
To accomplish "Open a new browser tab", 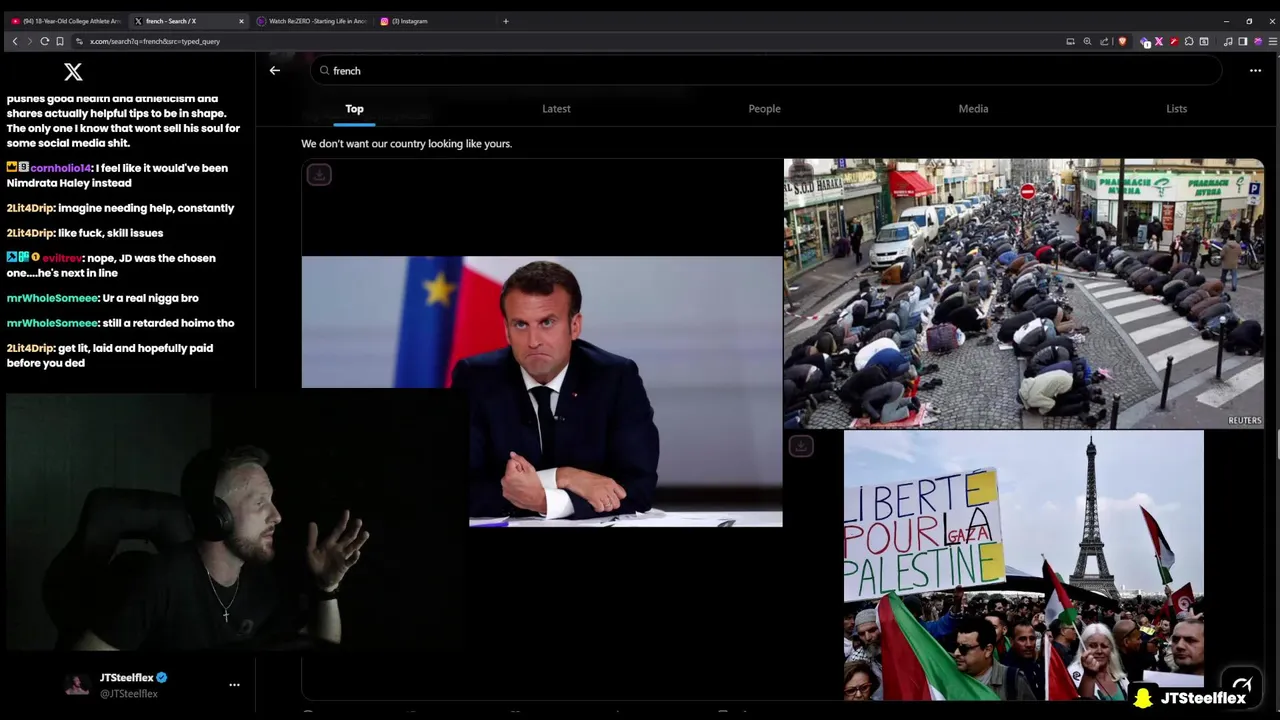I will (x=505, y=21).
